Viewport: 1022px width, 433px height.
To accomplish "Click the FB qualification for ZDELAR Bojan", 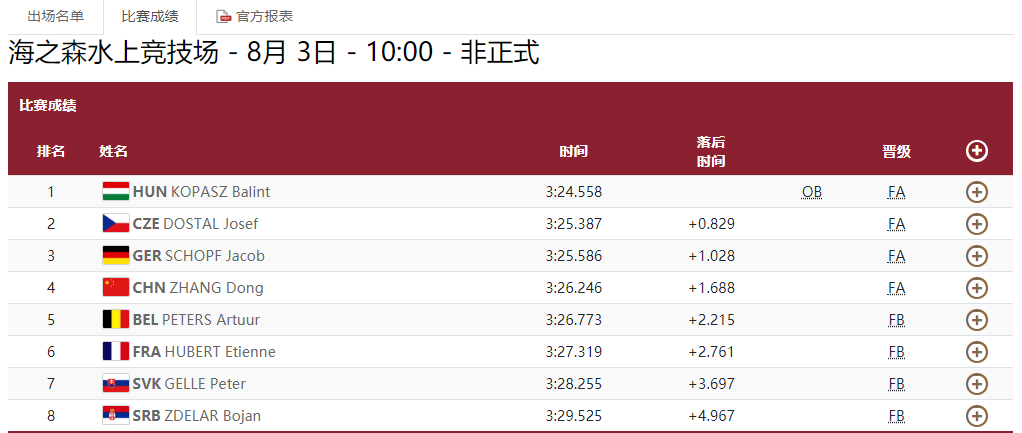I will tap(896, 416).
